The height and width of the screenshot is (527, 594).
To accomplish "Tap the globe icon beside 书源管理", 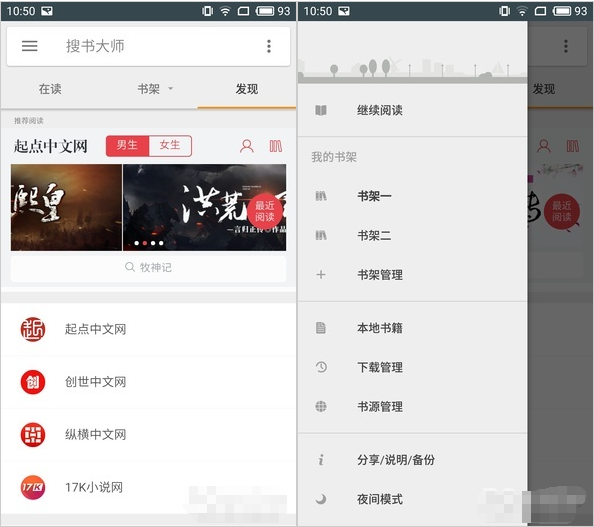I will point(321,407).
